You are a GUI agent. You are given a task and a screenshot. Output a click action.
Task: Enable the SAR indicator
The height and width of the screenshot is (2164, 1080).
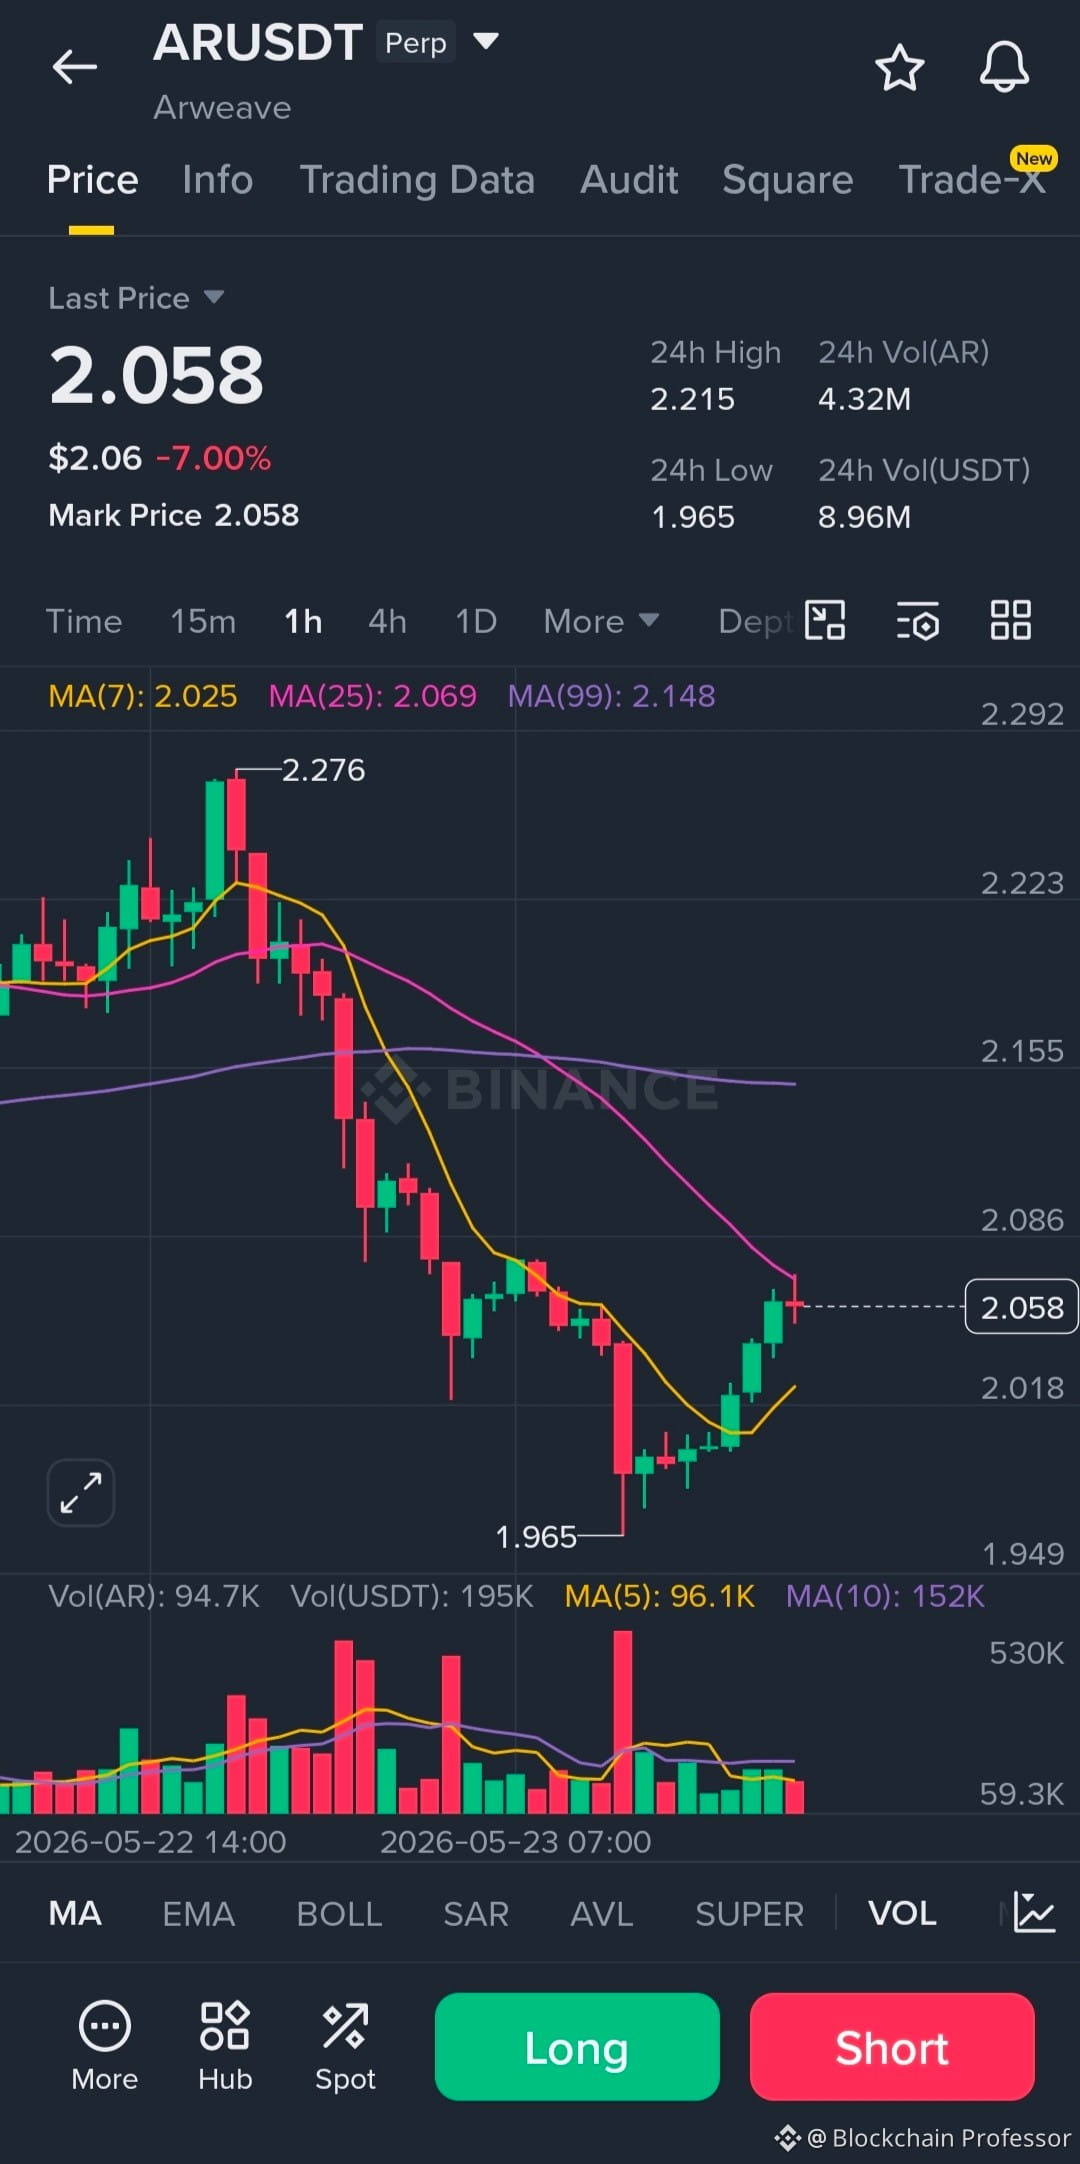pos(476,1914)
